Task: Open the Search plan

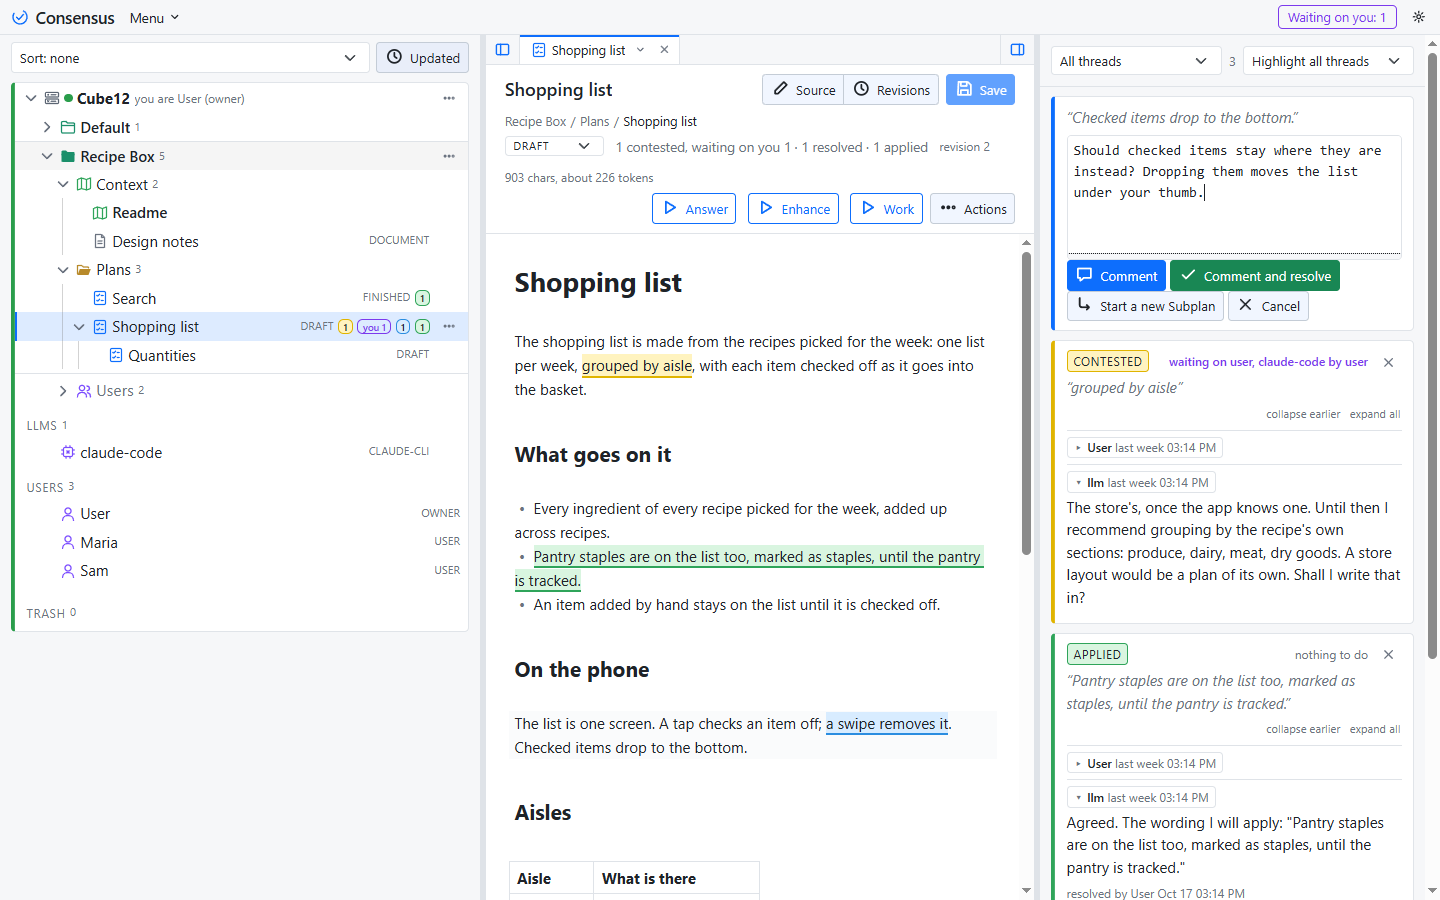Action: [134, 298]
